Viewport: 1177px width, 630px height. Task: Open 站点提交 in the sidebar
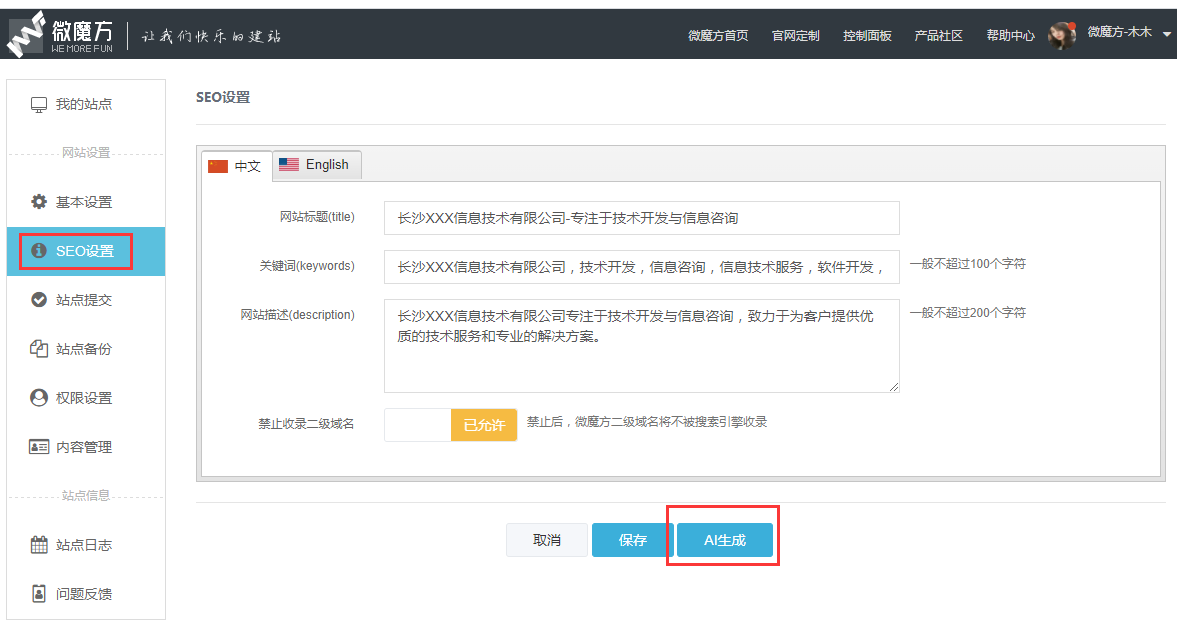(86, 300)
